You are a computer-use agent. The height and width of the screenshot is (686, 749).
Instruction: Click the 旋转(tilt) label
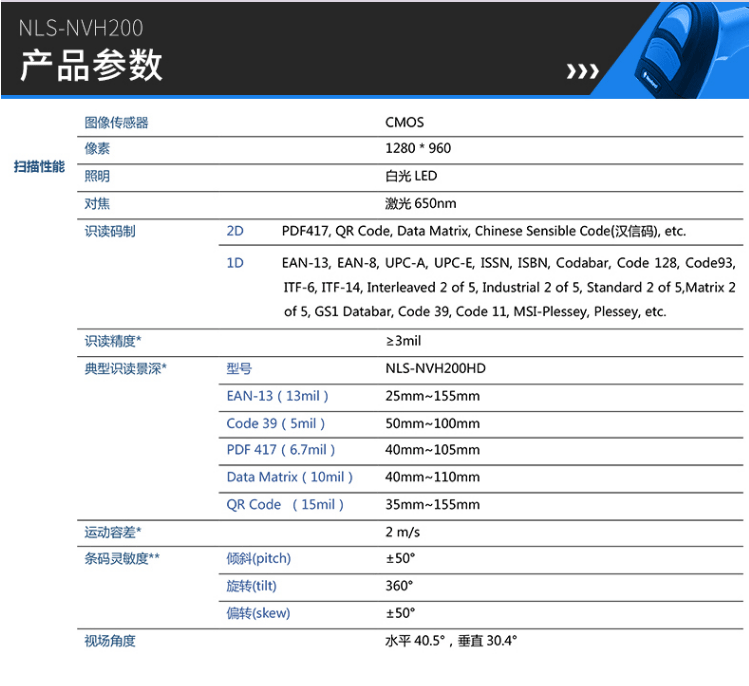point(251,586)
